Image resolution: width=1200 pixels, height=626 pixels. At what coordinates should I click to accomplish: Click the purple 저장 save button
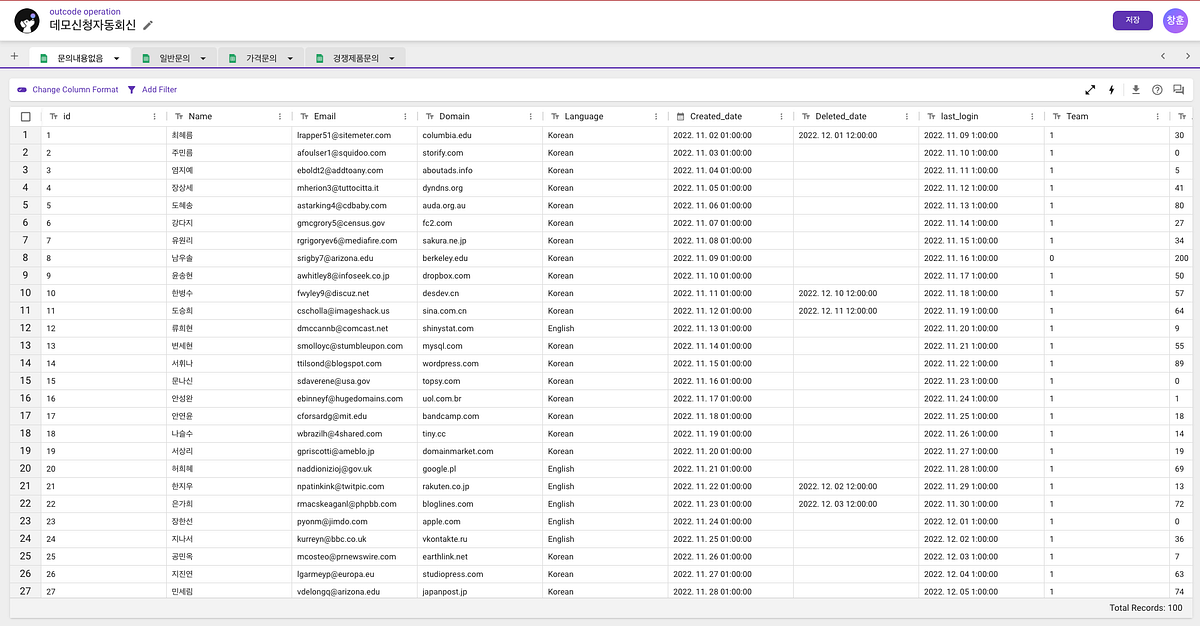pyautogui.click(x=1132, y=20)
